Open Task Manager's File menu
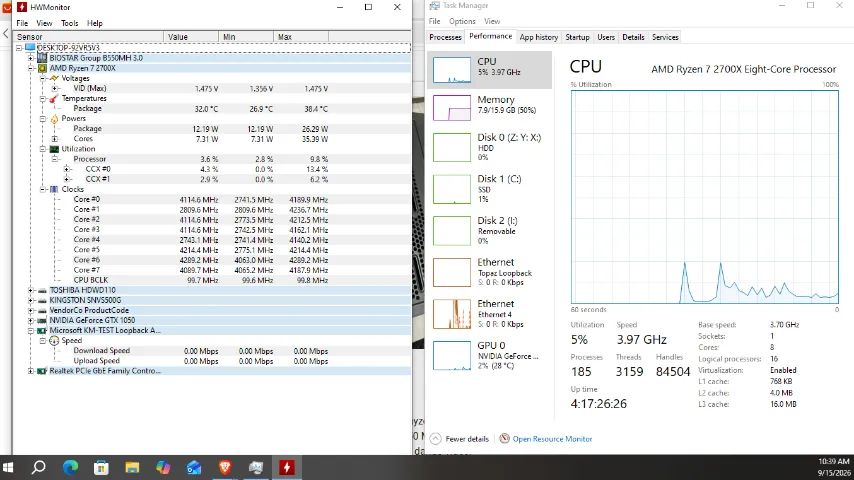Image resolution: width=854 pixels, height=480 pixels. (434, 21)
